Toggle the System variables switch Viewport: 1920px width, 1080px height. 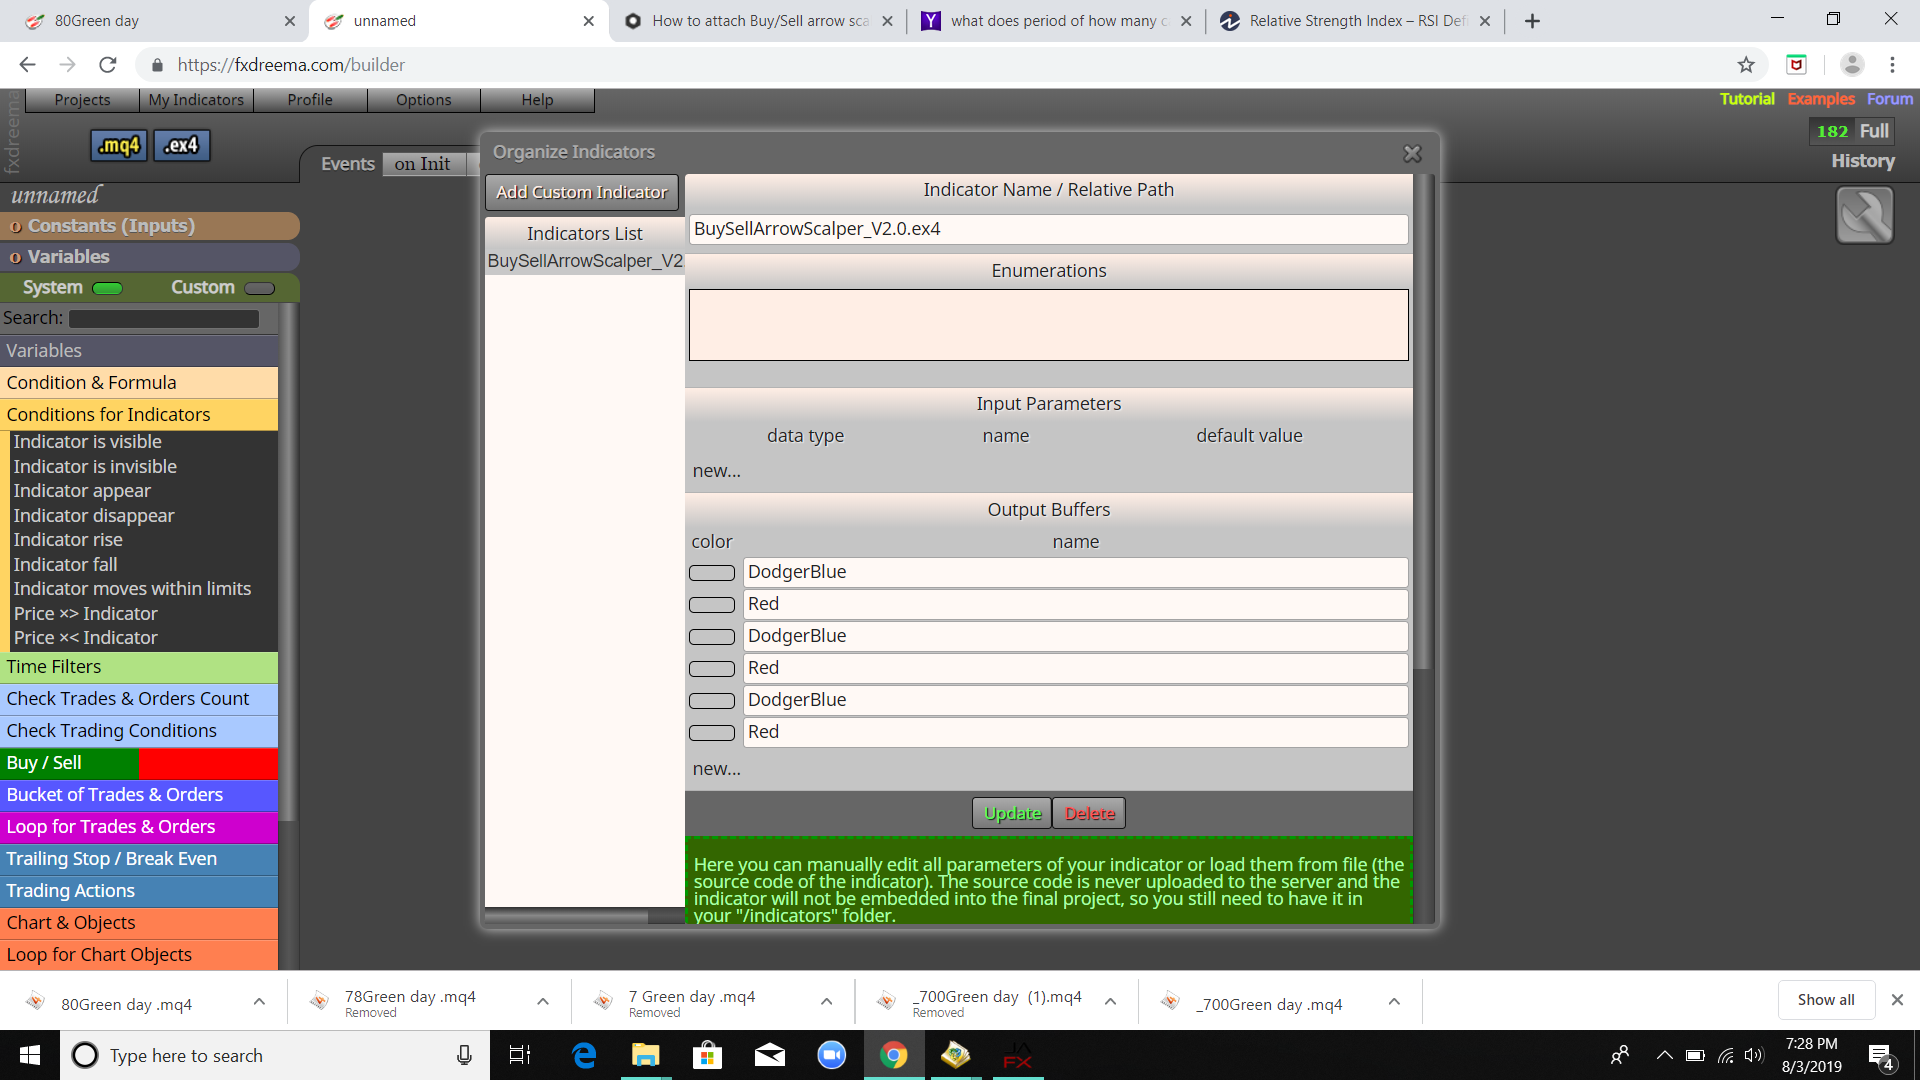[x=107, y=288]
